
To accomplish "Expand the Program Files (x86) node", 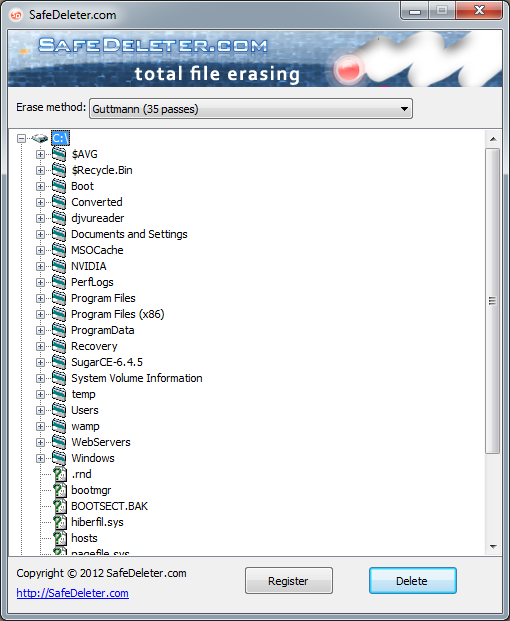I will [40, 314].
